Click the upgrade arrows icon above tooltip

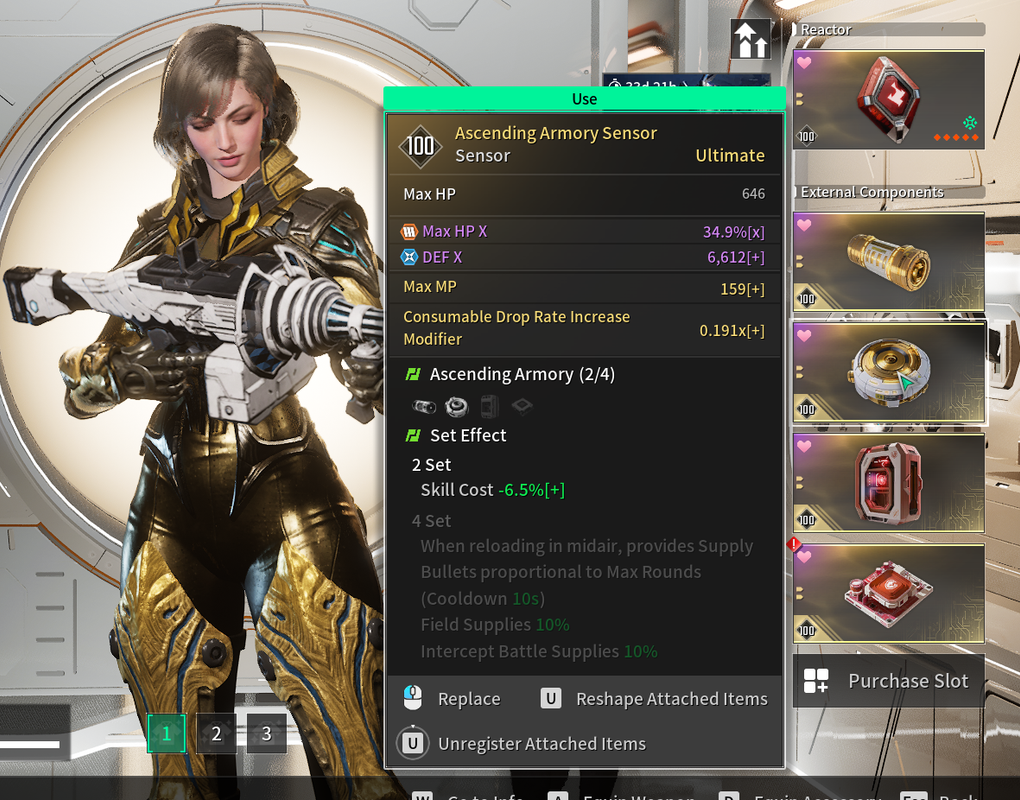tap(751, 39)
